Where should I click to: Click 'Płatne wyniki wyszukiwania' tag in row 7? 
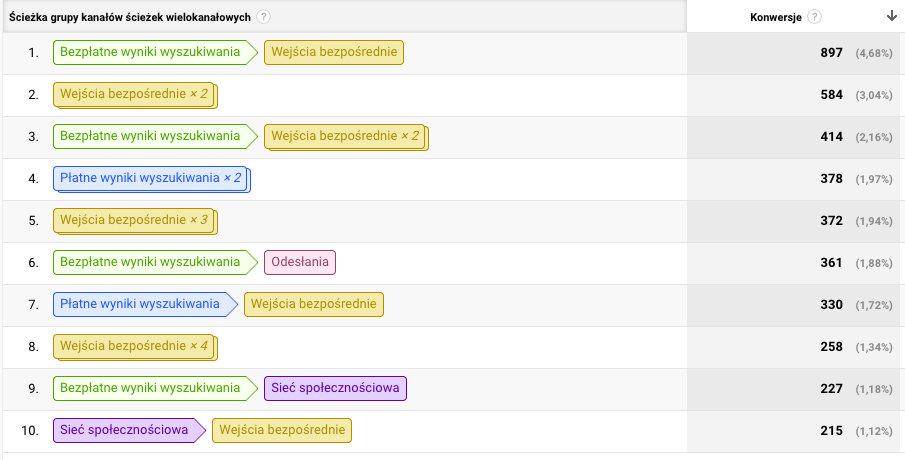(145, 305)
